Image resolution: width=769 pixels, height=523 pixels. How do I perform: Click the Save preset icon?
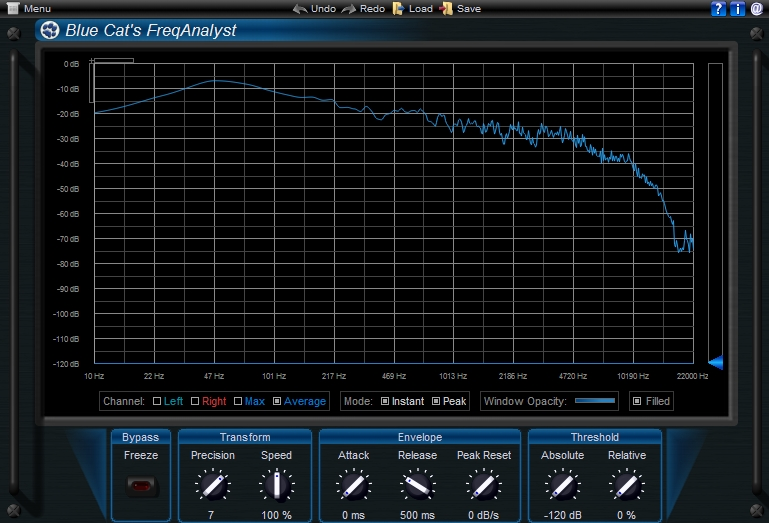[x=446, y=9]
